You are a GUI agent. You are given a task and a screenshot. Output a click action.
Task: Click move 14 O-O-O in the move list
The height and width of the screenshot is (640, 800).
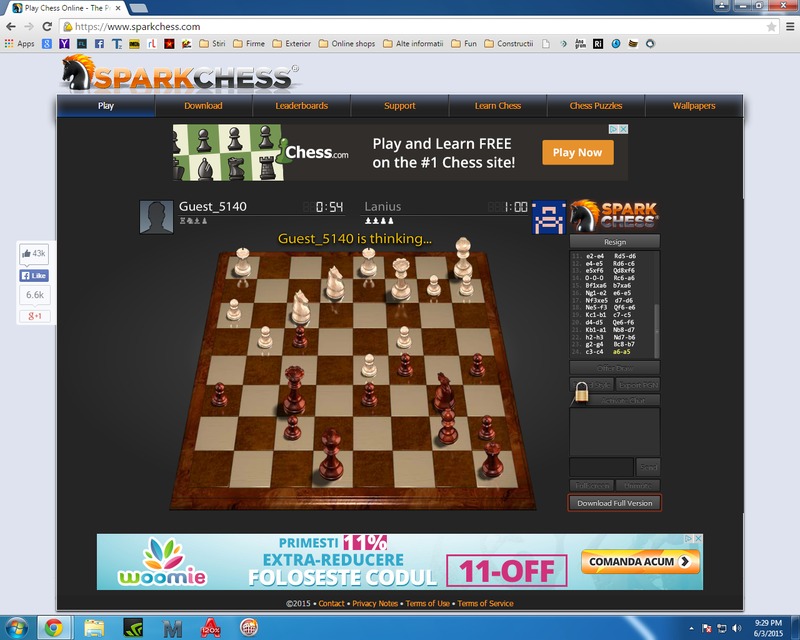(x=595, y=278)
